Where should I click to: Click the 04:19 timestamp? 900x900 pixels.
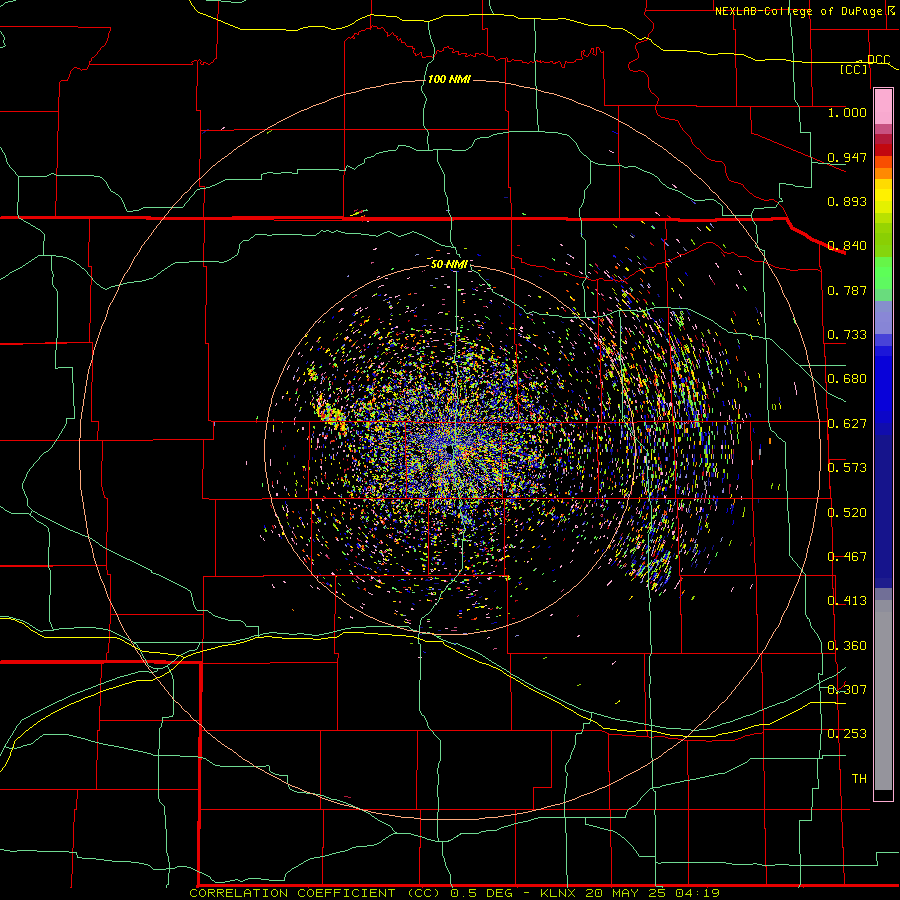699,893
